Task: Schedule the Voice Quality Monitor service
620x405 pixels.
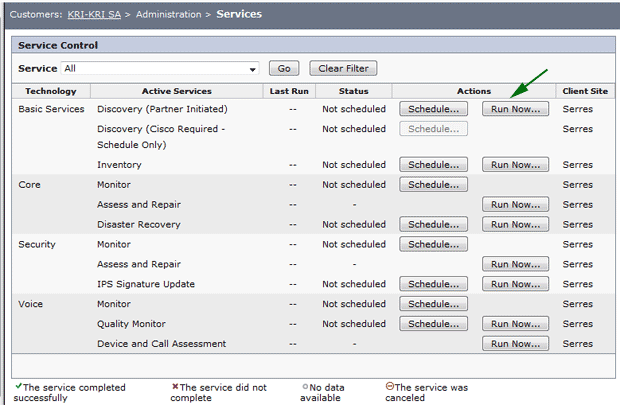Action: [x=433, y=324]
